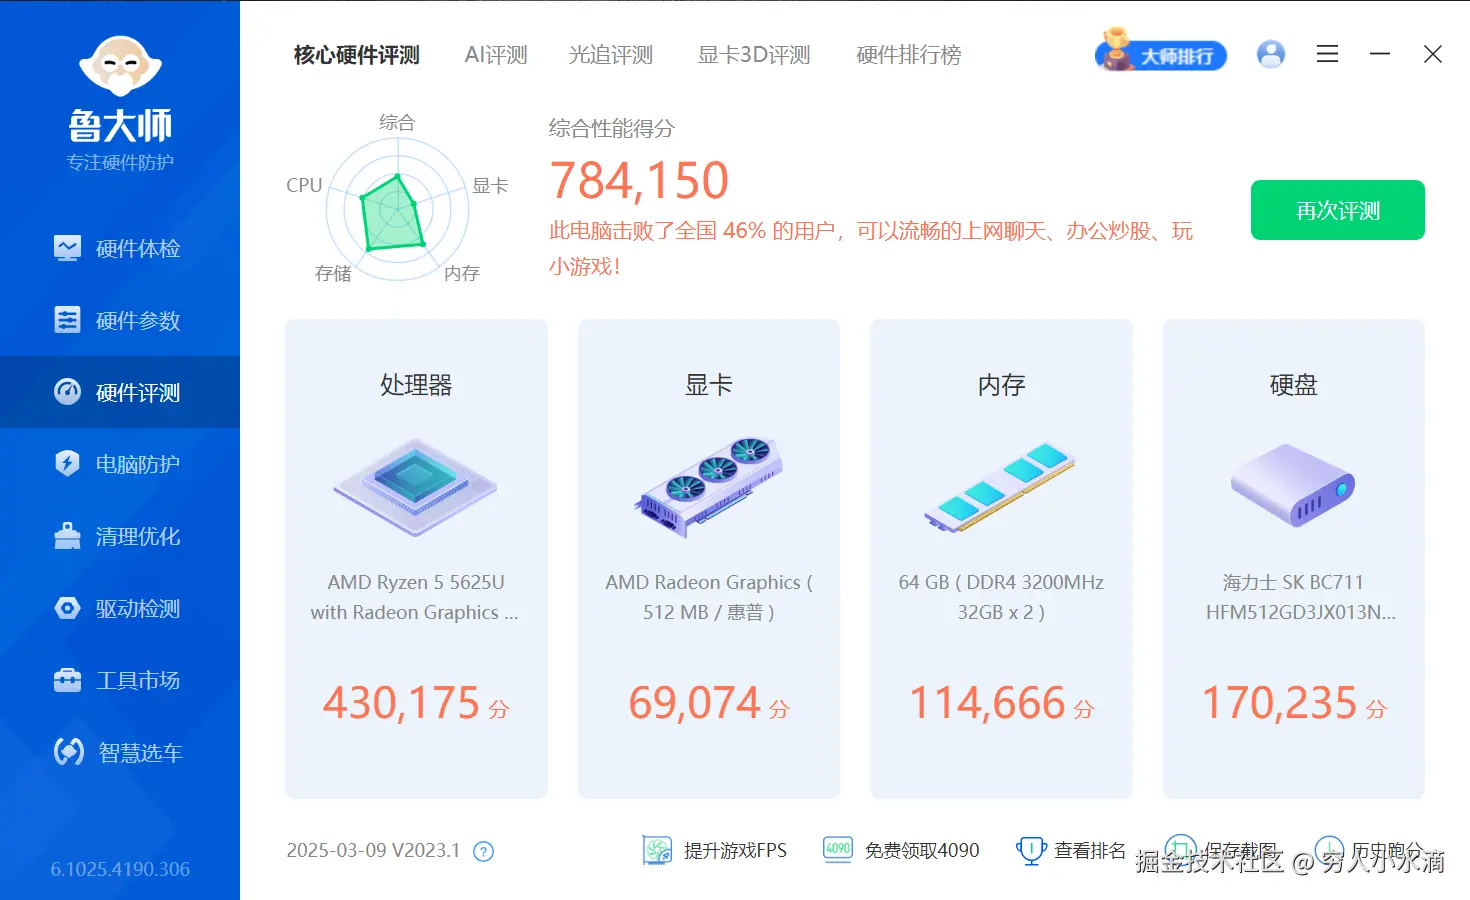The height and width of the screenshot is (900, 1470).
Task: Select 硬件评测 in the sidebar
Action: pyautogui.click(x=120, y=392)
